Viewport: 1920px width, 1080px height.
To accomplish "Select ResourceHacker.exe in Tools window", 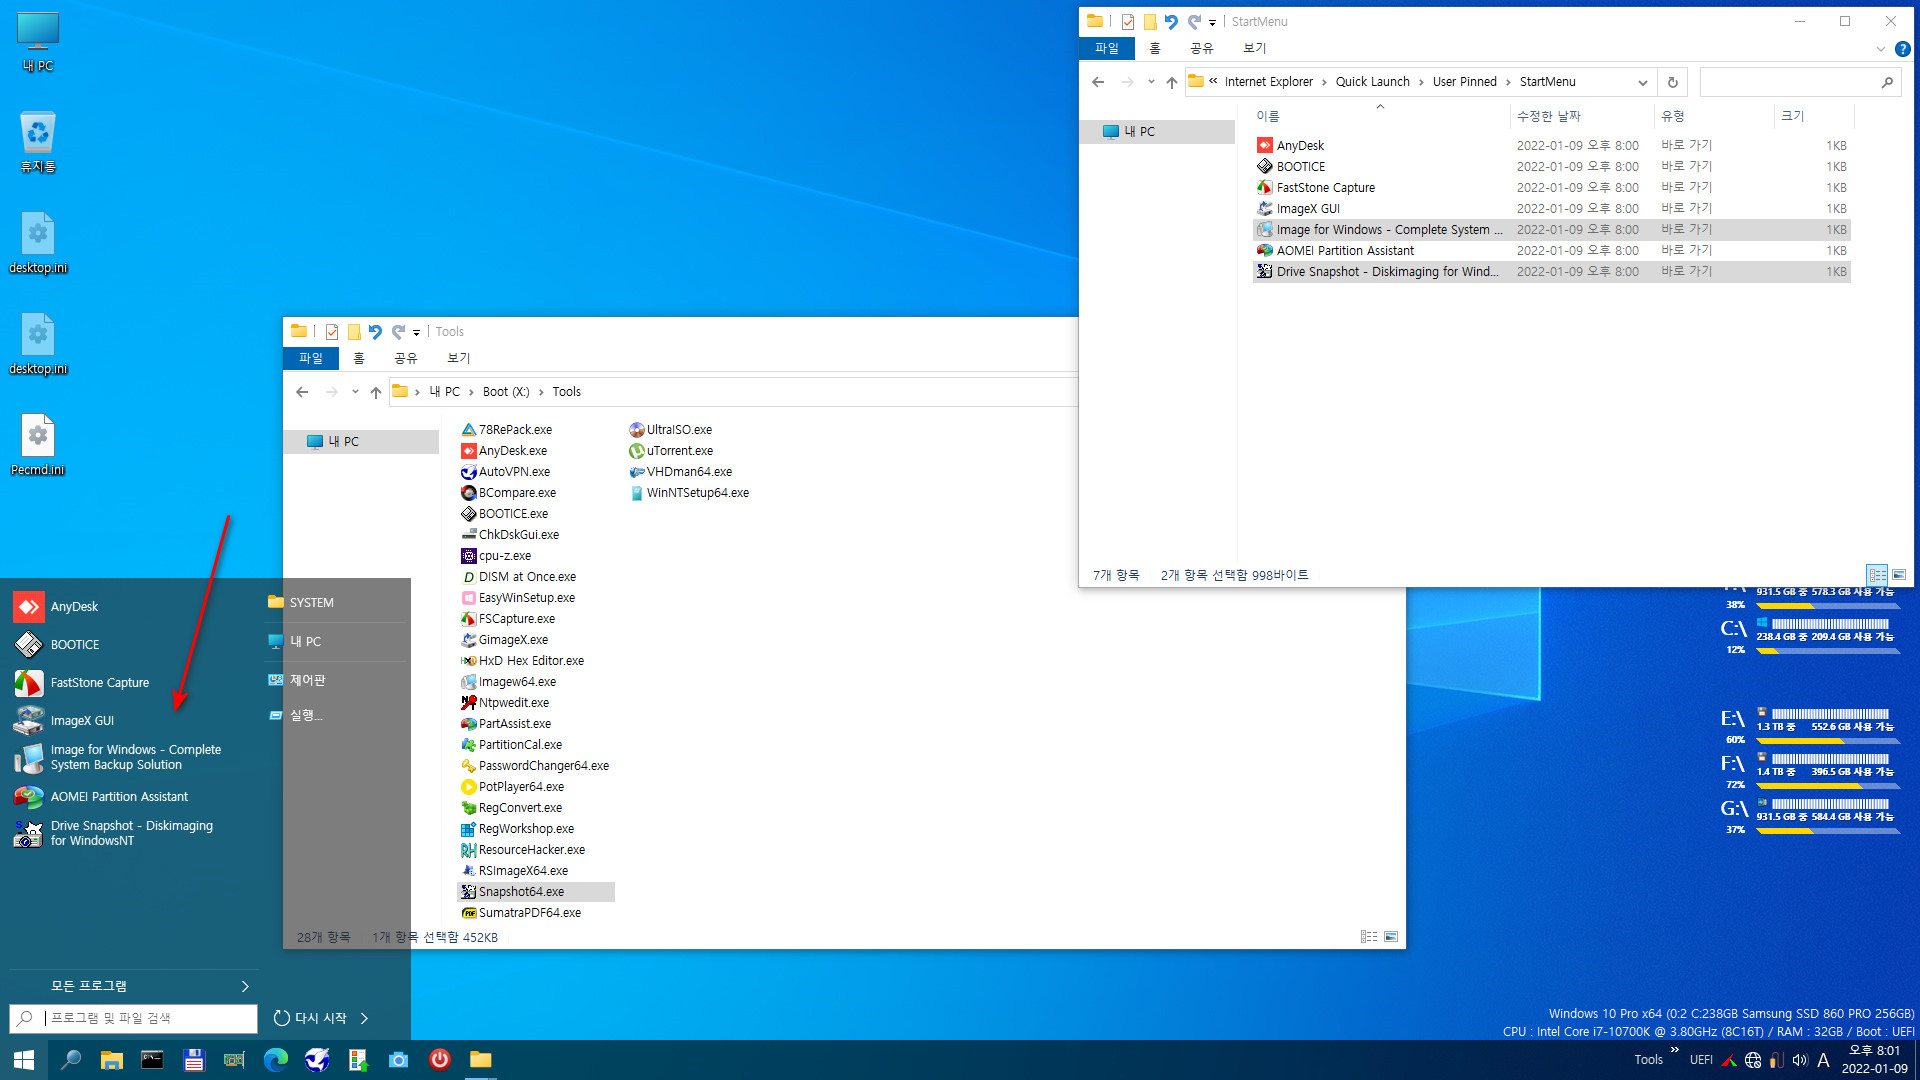I will pos(523,850).
